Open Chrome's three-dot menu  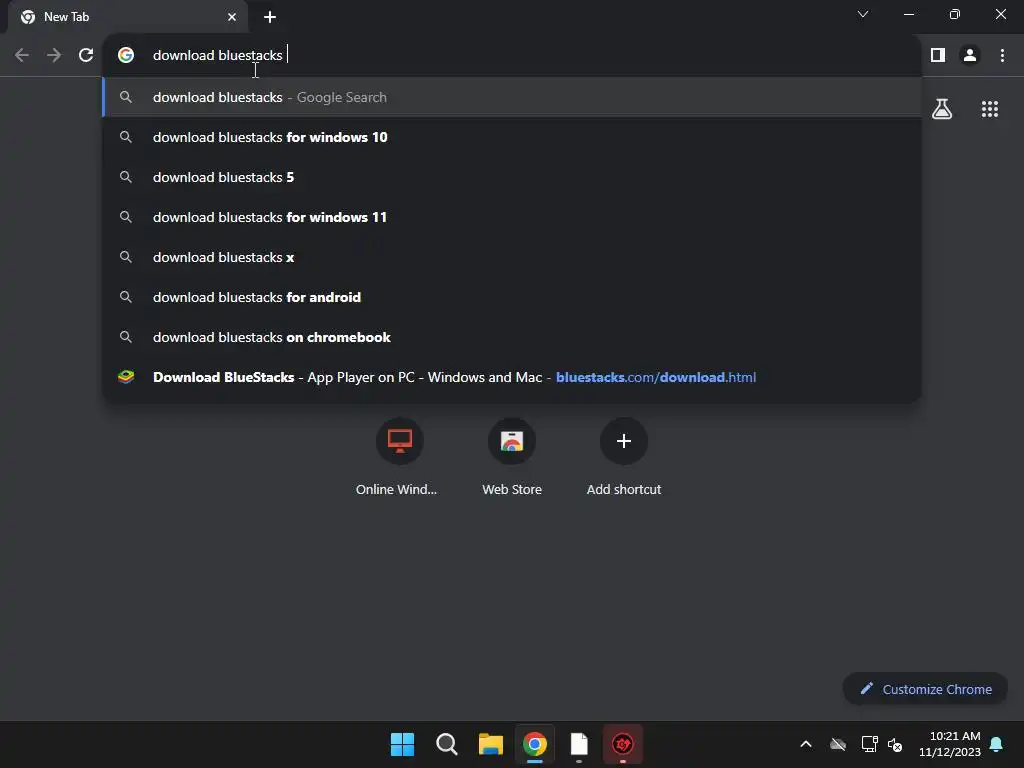tap(1002, 56)
